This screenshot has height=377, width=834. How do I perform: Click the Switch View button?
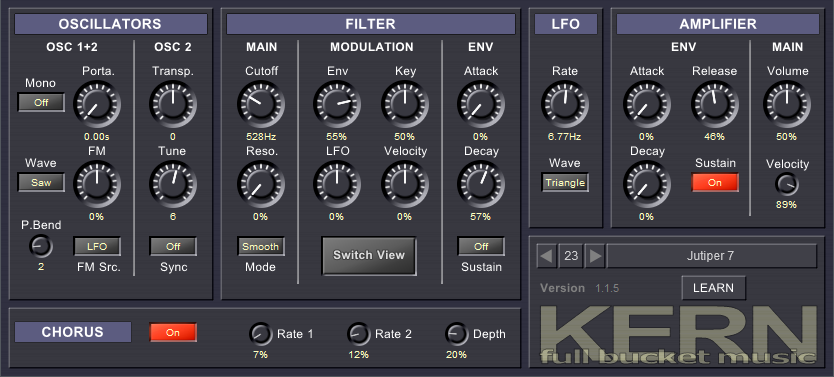tap(369, 256)
